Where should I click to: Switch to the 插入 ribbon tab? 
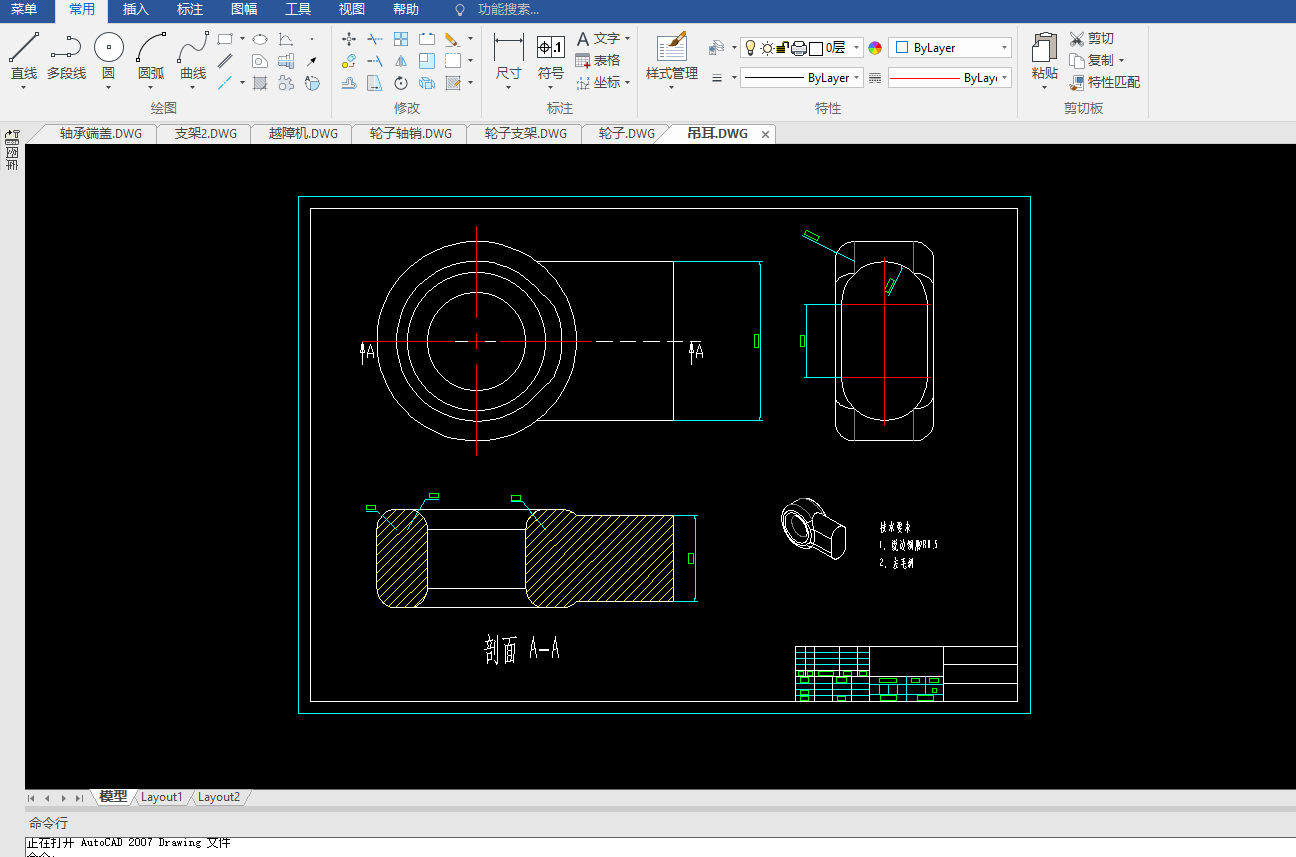tap(135, 10)
